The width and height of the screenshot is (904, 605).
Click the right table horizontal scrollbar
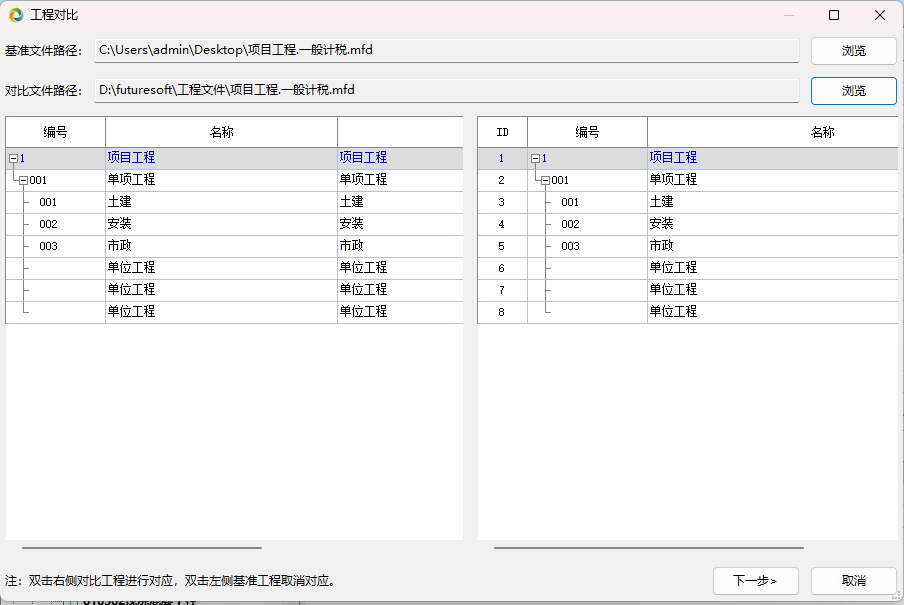[x=648, y=547]
